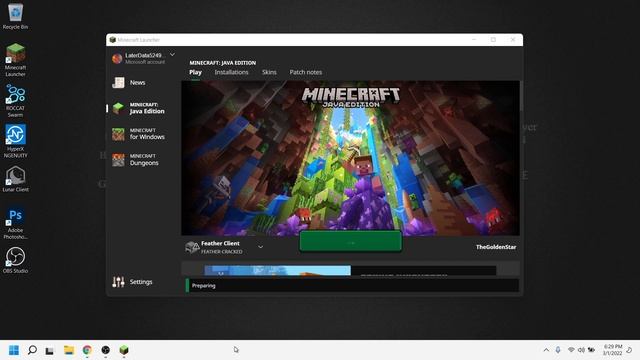This screenshot has width=640, height=360.
Task: Click the Feather Client installation icon
Action: click(x=192, y=247)
